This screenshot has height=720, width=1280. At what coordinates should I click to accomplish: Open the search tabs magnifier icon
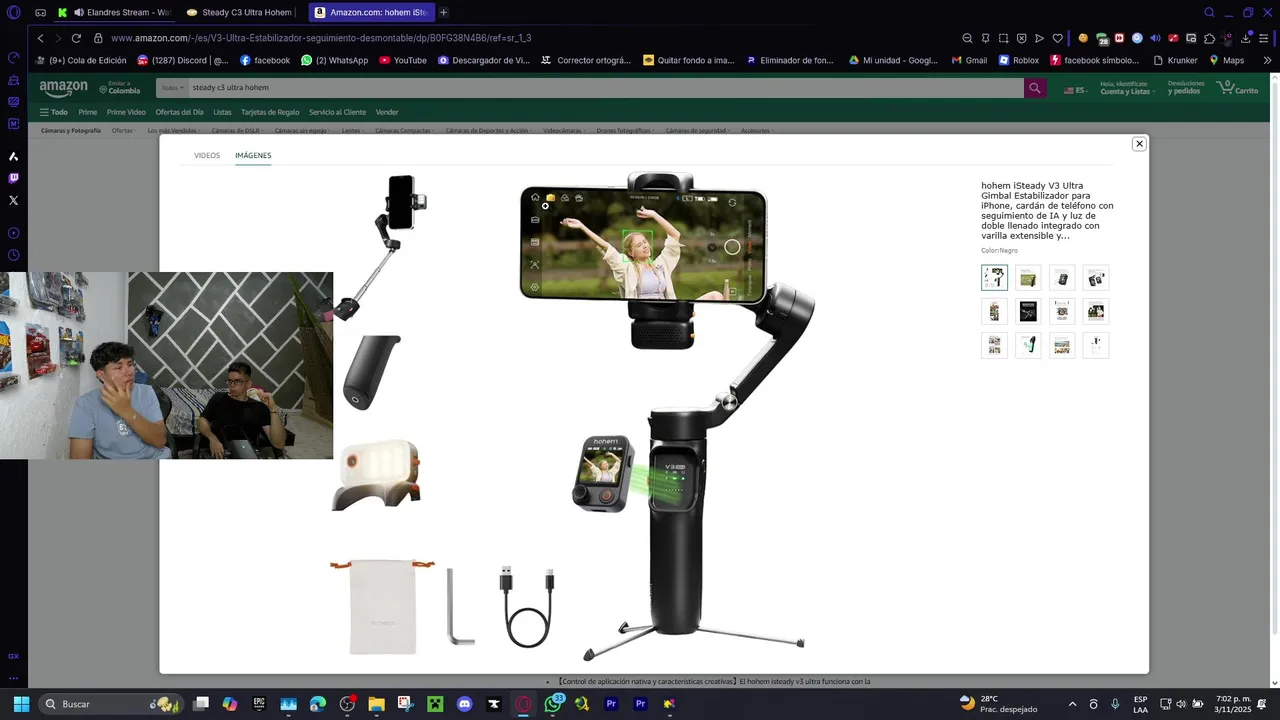[1209, 12]
